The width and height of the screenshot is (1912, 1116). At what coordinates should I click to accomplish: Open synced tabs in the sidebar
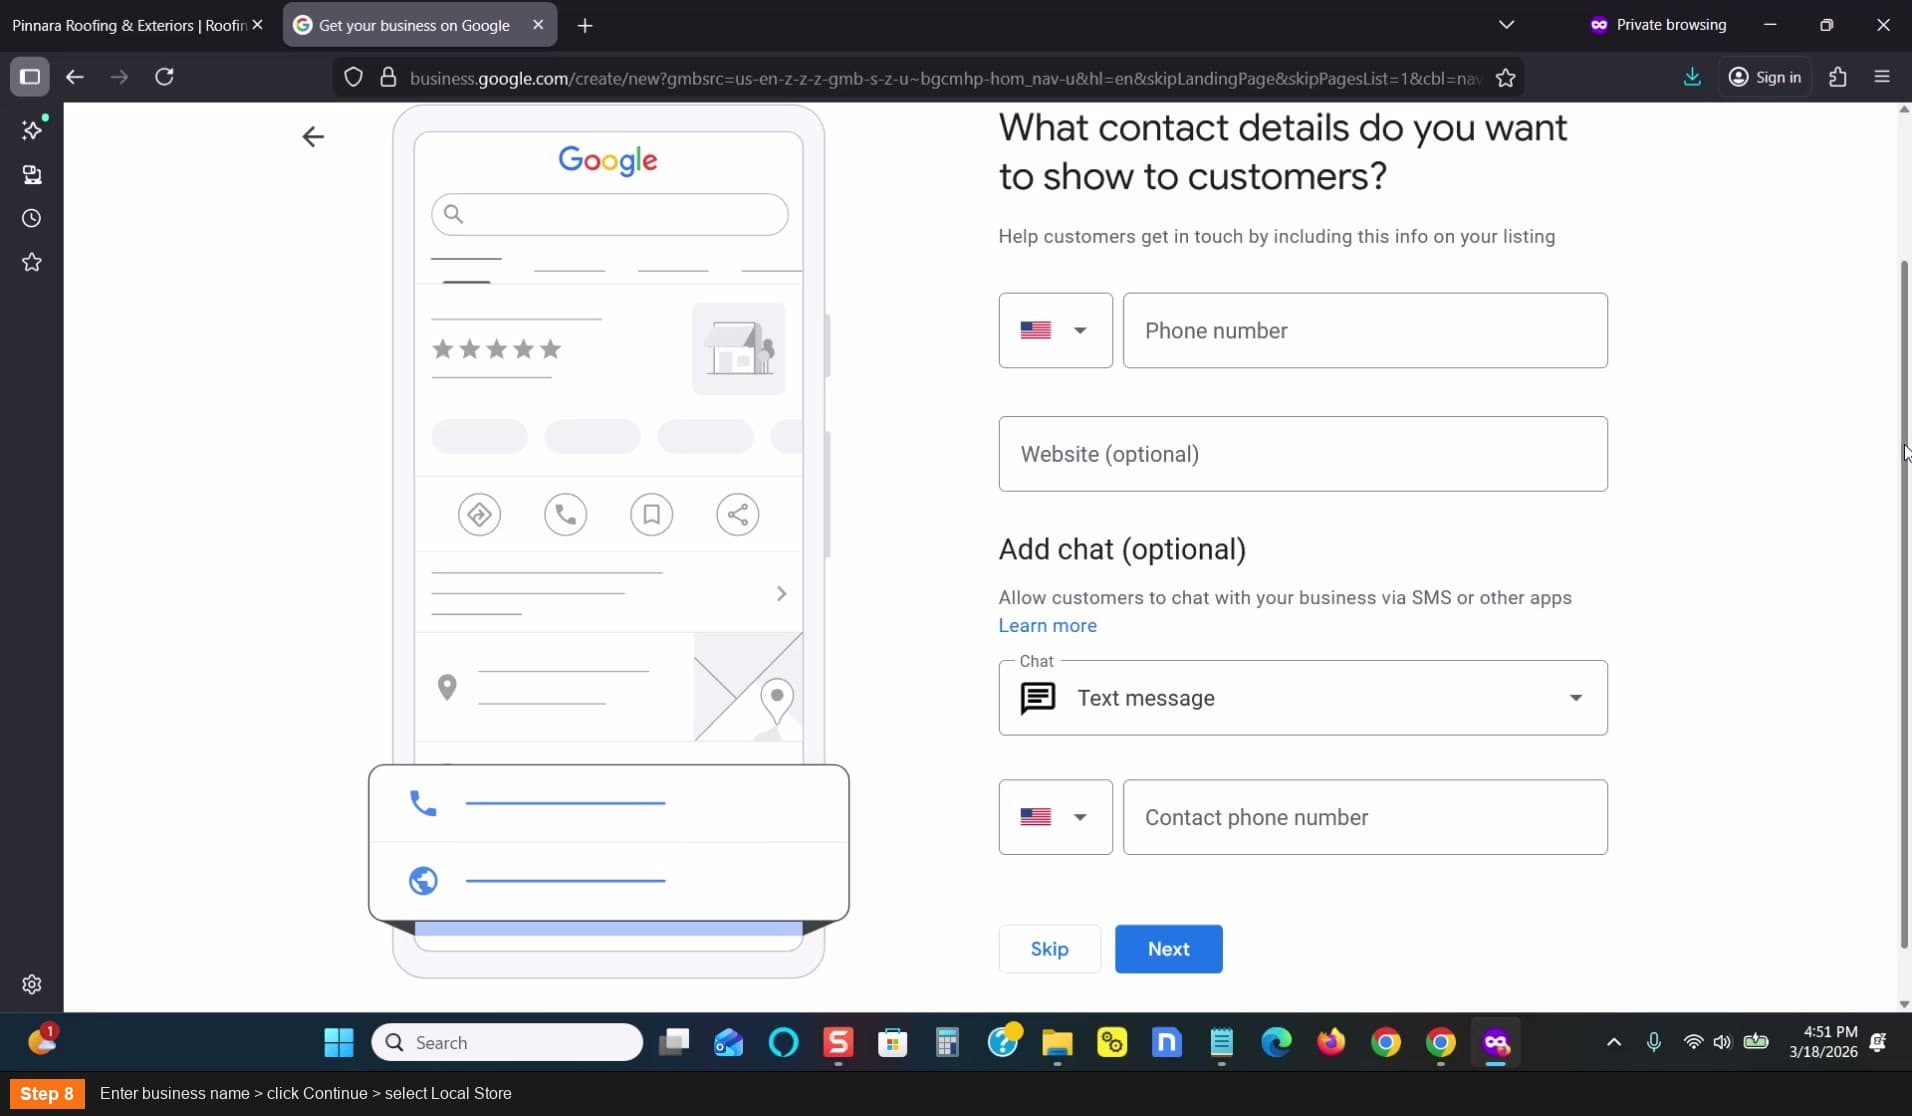pos(32,175)
